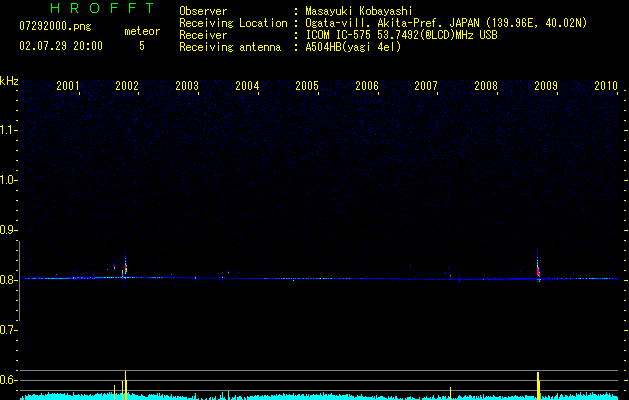Click the A504HB(yagi 4el) antenna text
Screen dimensions: 629x400
tap(353, 47)
